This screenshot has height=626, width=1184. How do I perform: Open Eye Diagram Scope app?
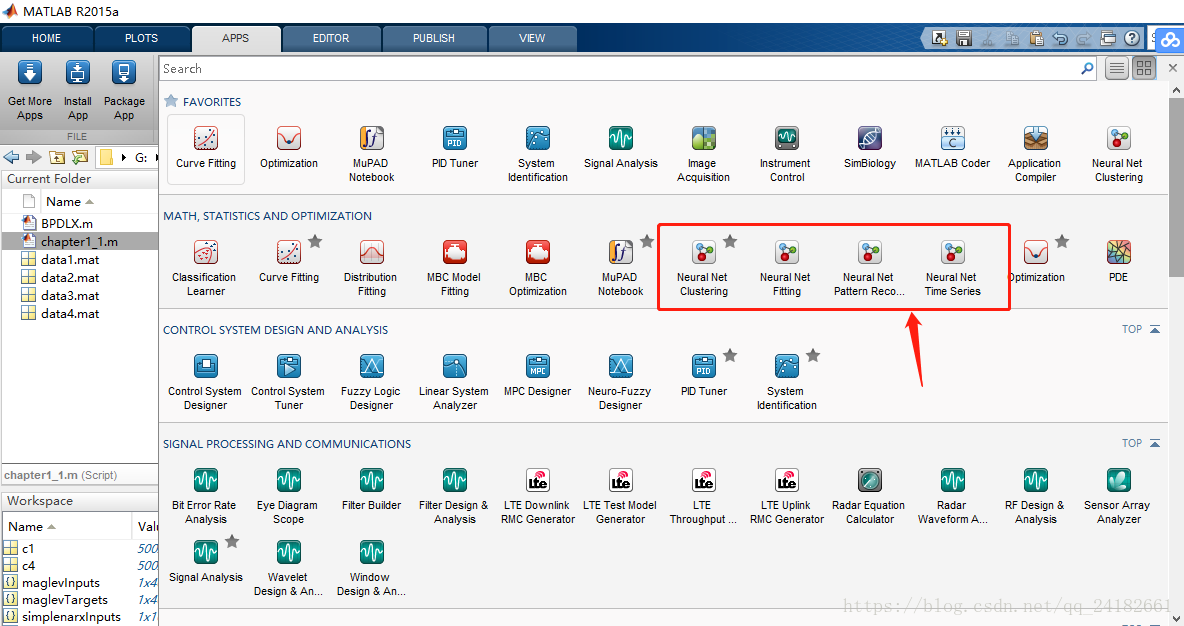[x=288, y=497]
